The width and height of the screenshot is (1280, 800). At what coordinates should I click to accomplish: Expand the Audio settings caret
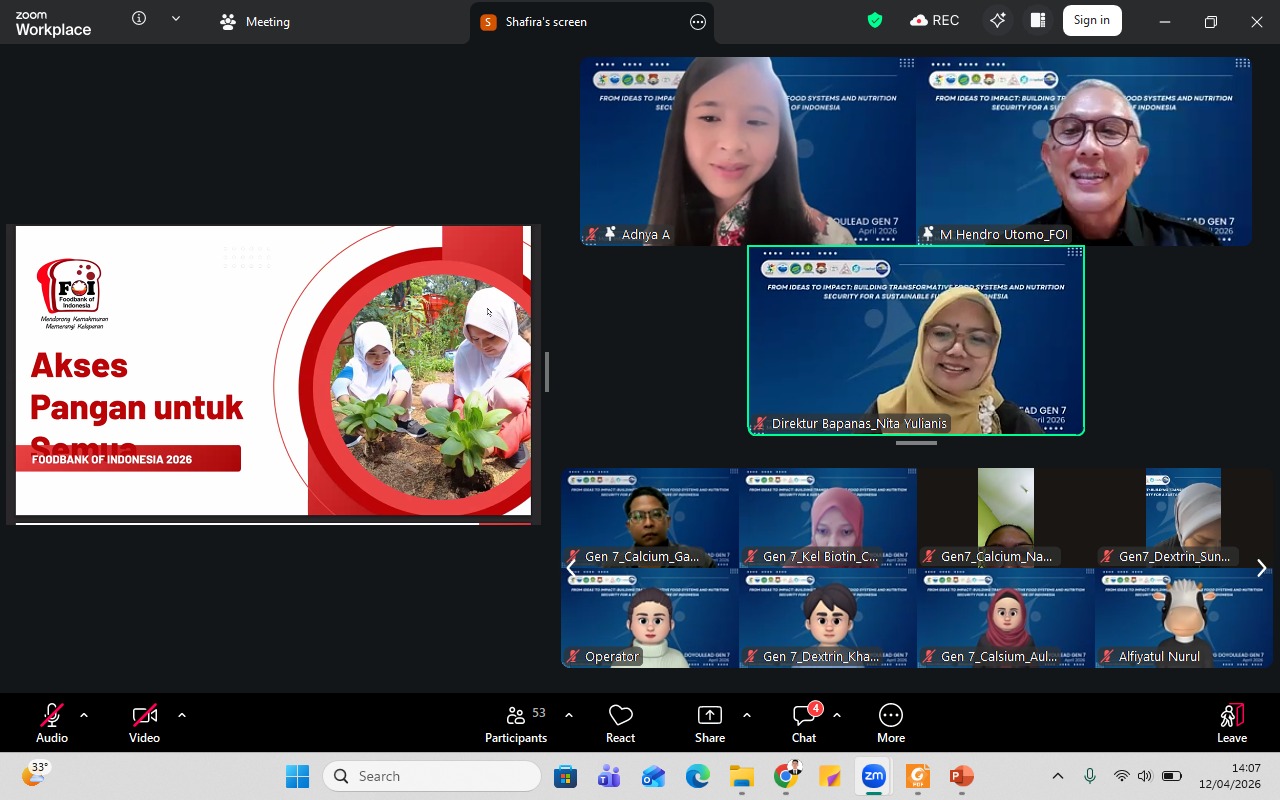(84, 715)
